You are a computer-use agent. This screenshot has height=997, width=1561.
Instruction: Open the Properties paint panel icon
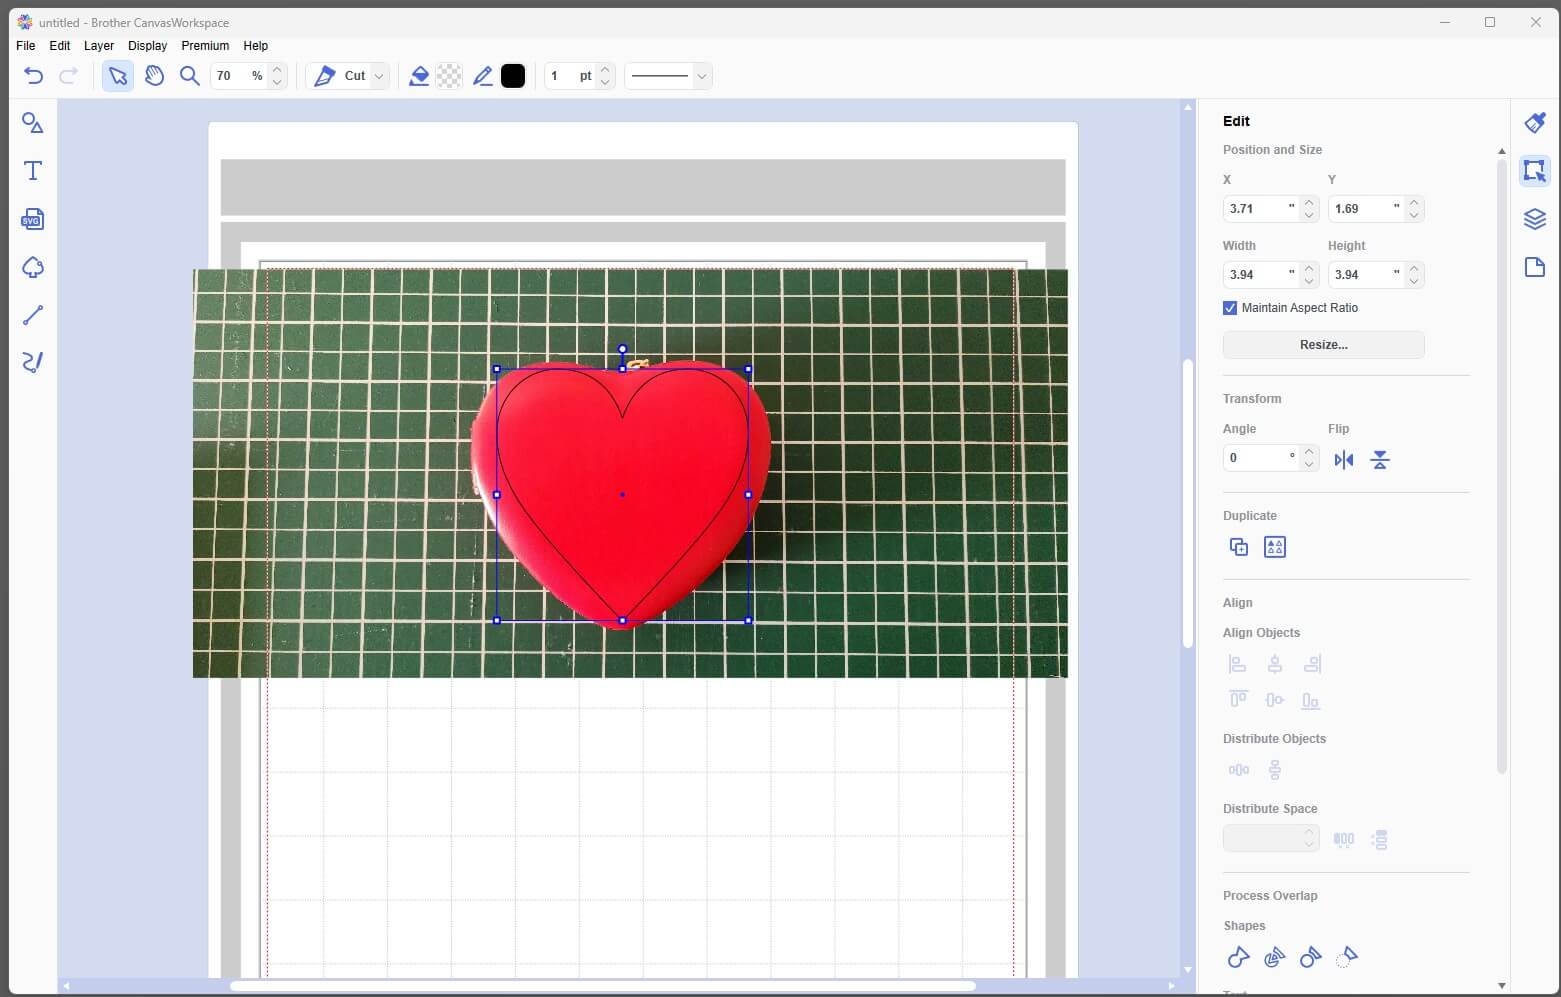(1535, 123)
